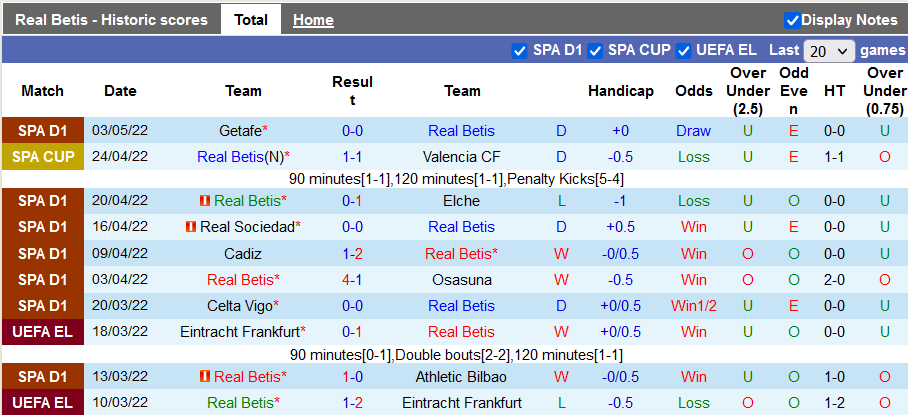Click red card icon beside Real Betis vs Athletic Bilbao

(205, 377)
